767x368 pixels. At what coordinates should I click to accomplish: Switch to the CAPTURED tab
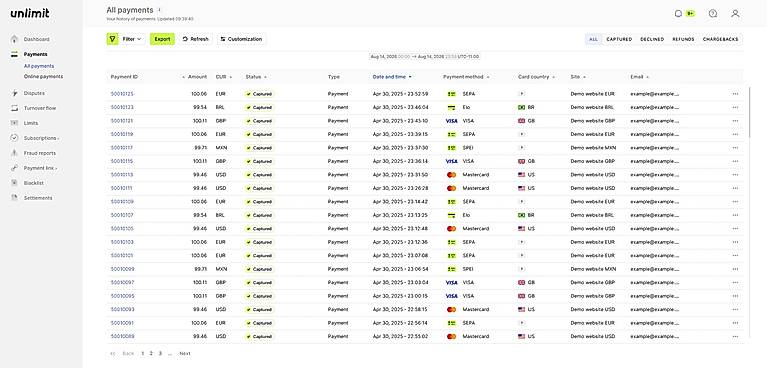click(619, 39)
